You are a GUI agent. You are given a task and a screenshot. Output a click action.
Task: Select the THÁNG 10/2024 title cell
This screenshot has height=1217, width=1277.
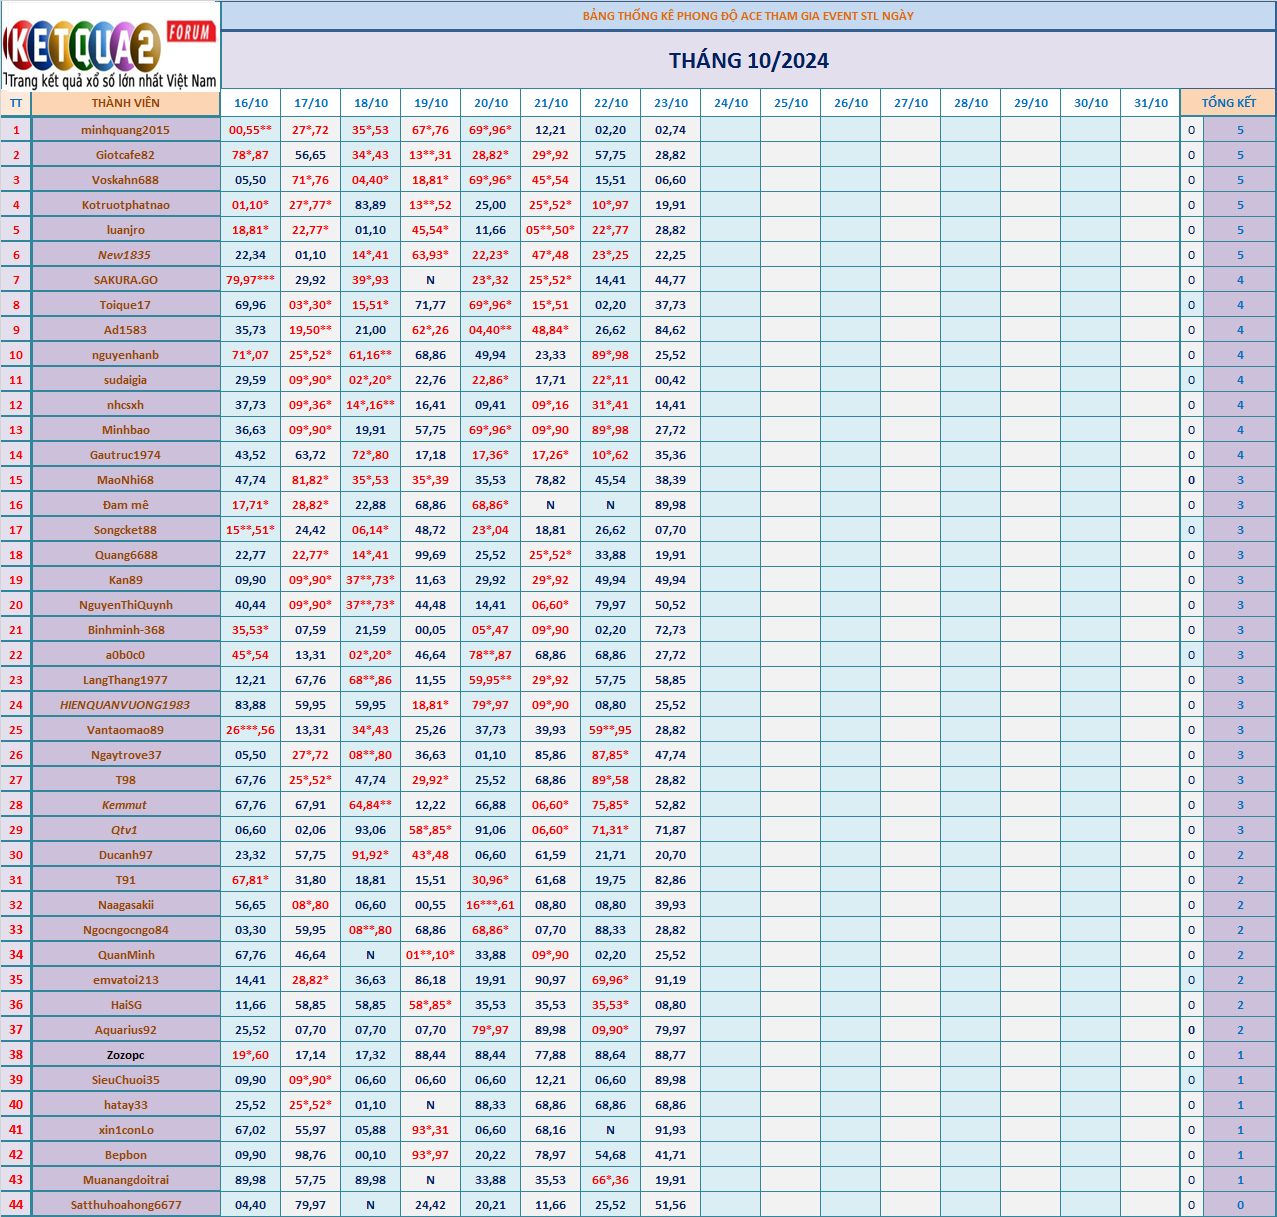(749, 61)
